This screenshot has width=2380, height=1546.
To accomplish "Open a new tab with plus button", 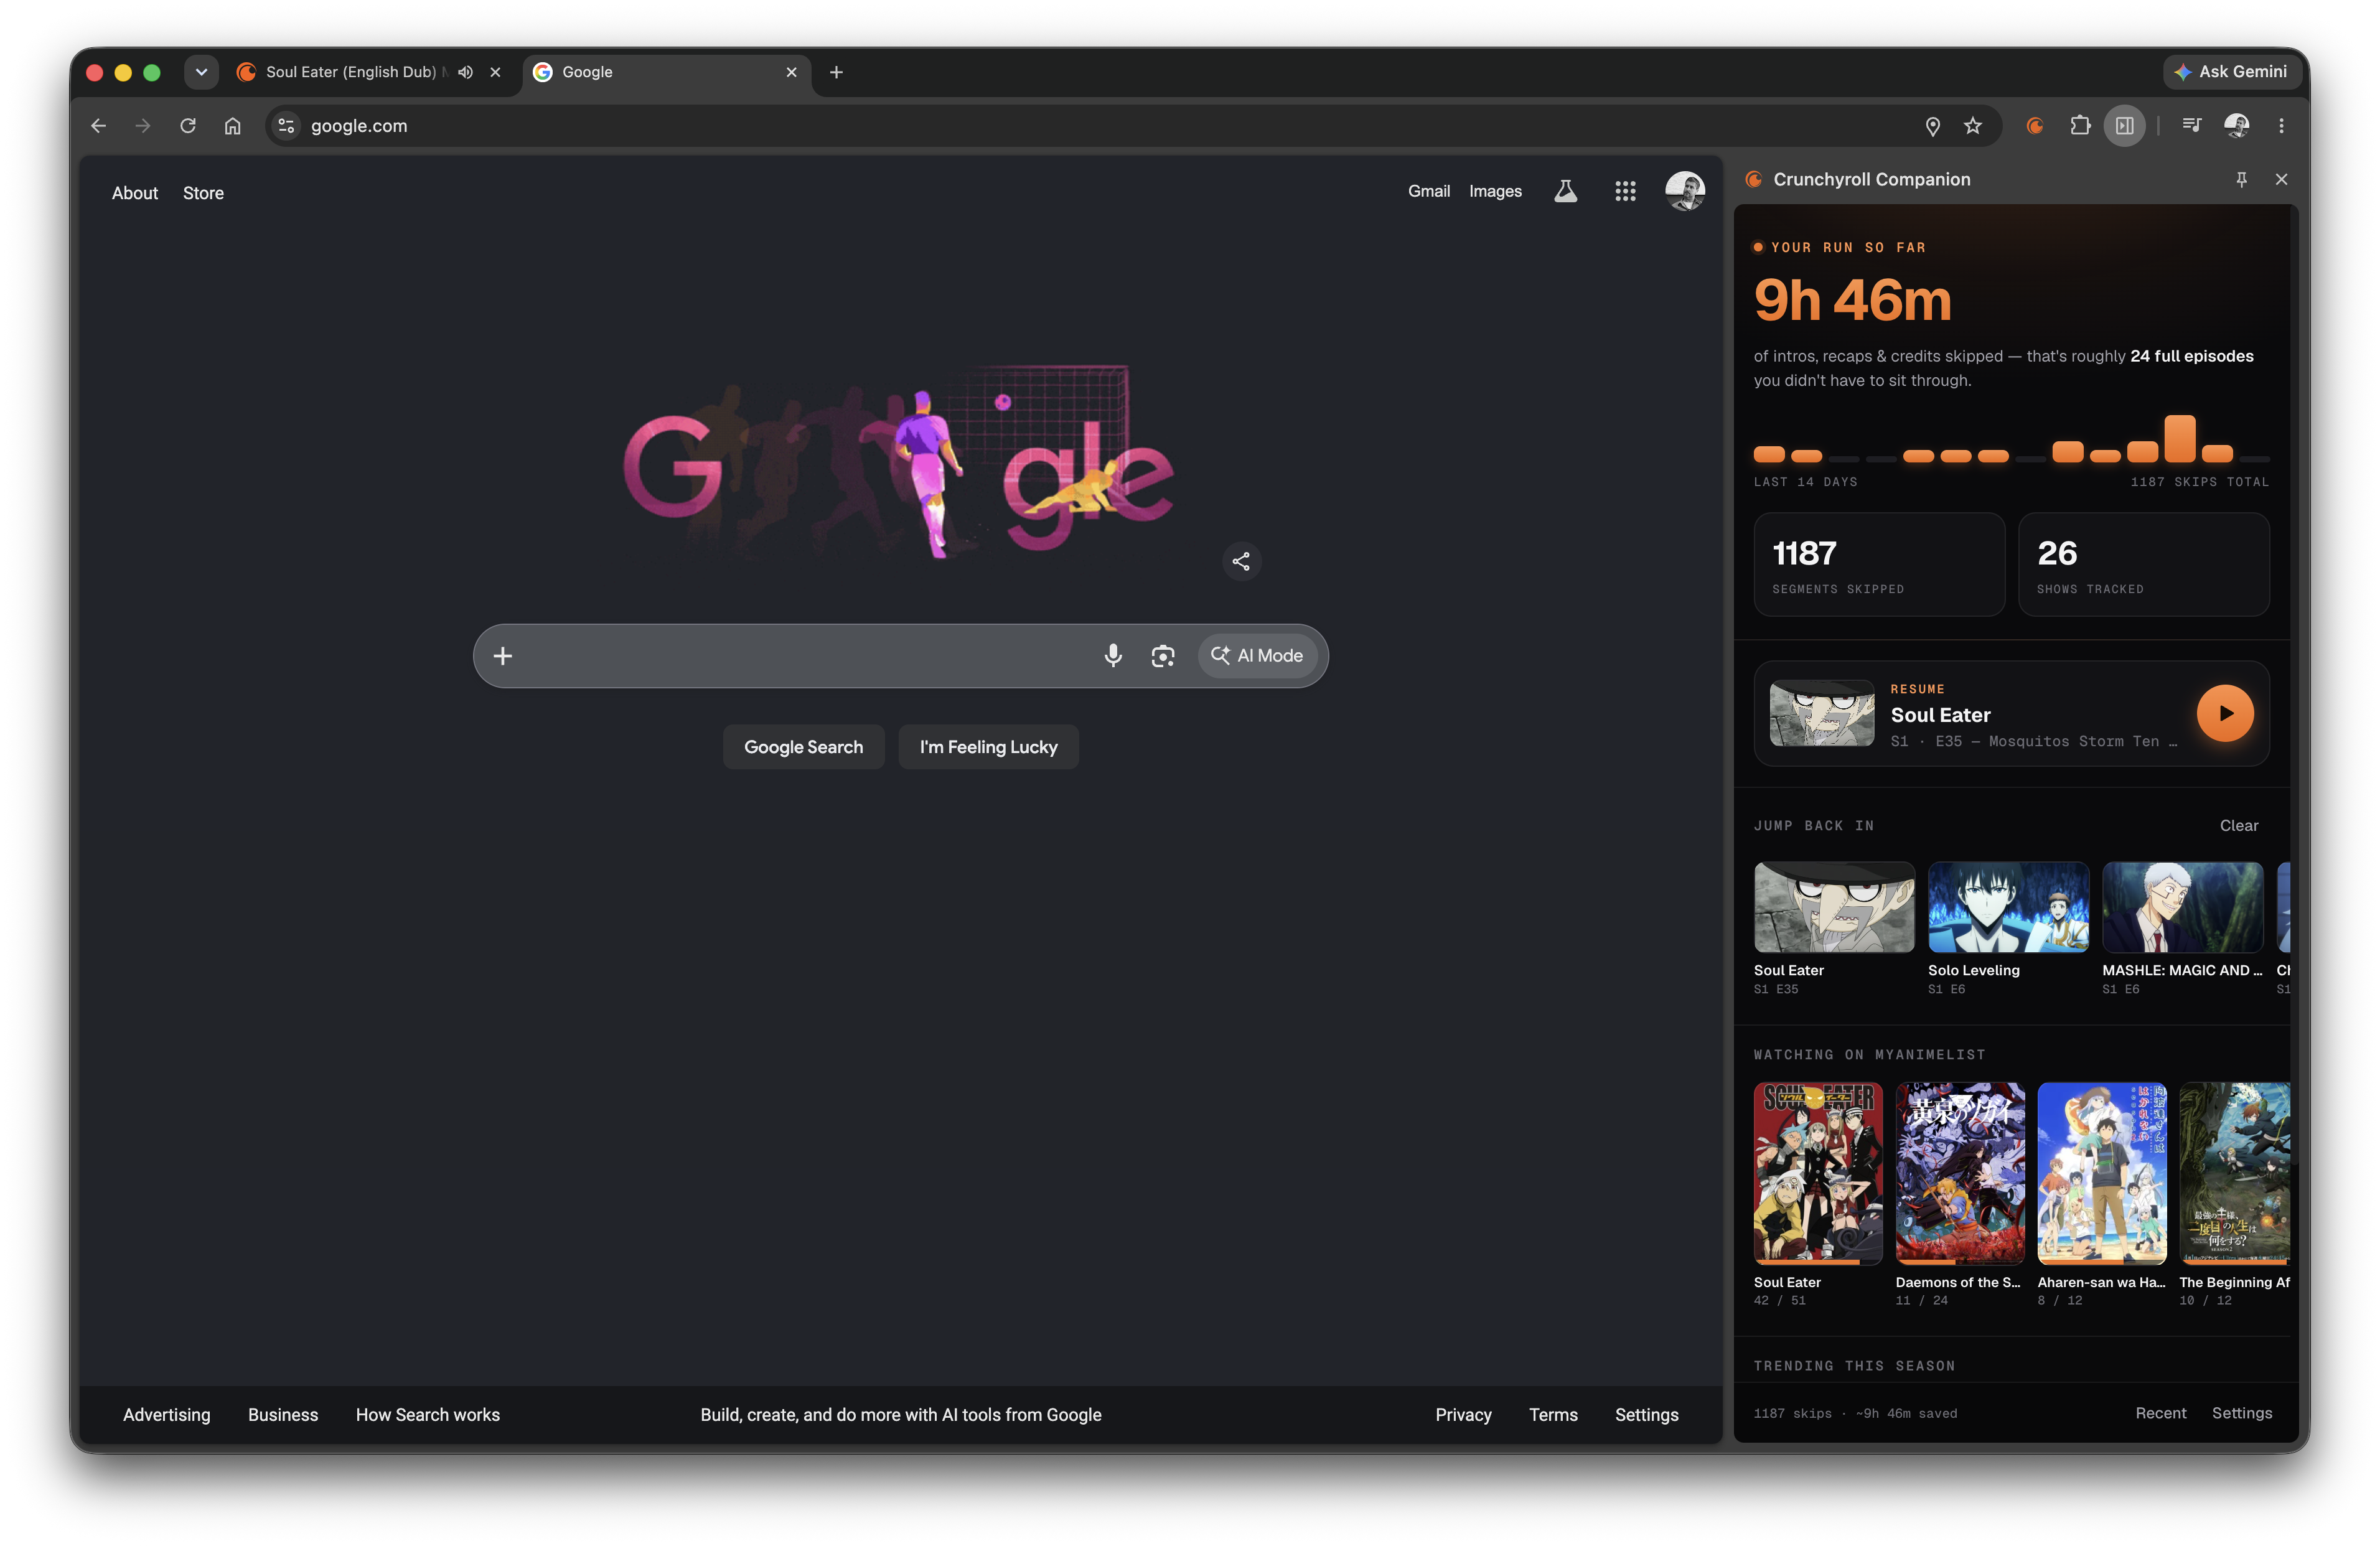I will pos(836,72).
